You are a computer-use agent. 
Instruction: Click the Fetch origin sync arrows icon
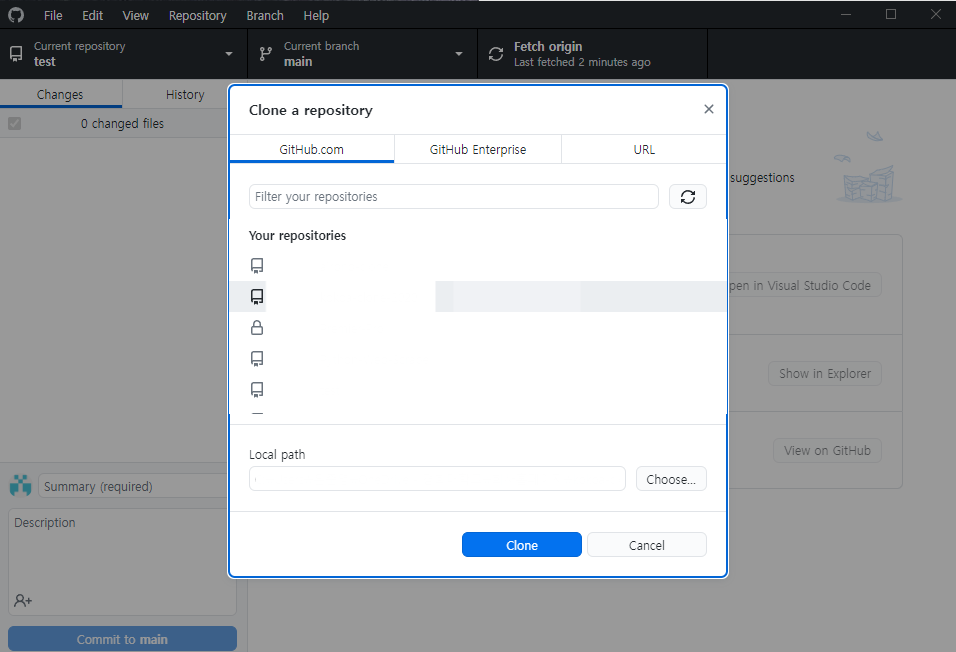[496, 54]
